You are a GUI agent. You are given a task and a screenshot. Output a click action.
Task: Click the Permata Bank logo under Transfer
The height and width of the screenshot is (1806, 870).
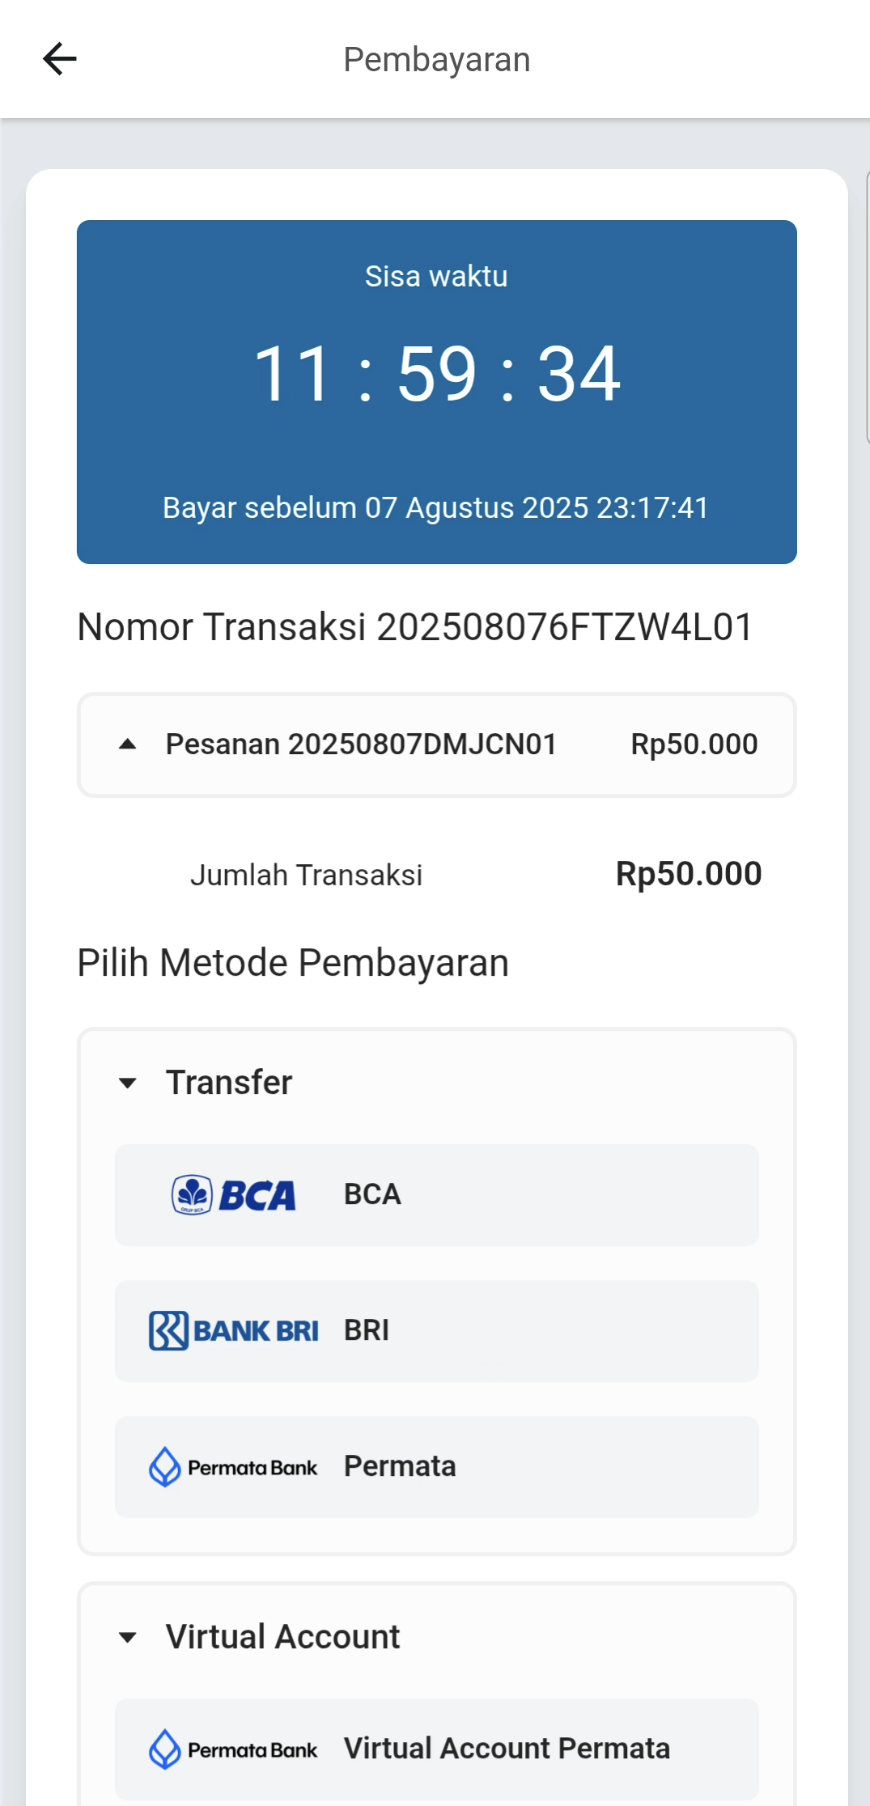coord(234,1467)
